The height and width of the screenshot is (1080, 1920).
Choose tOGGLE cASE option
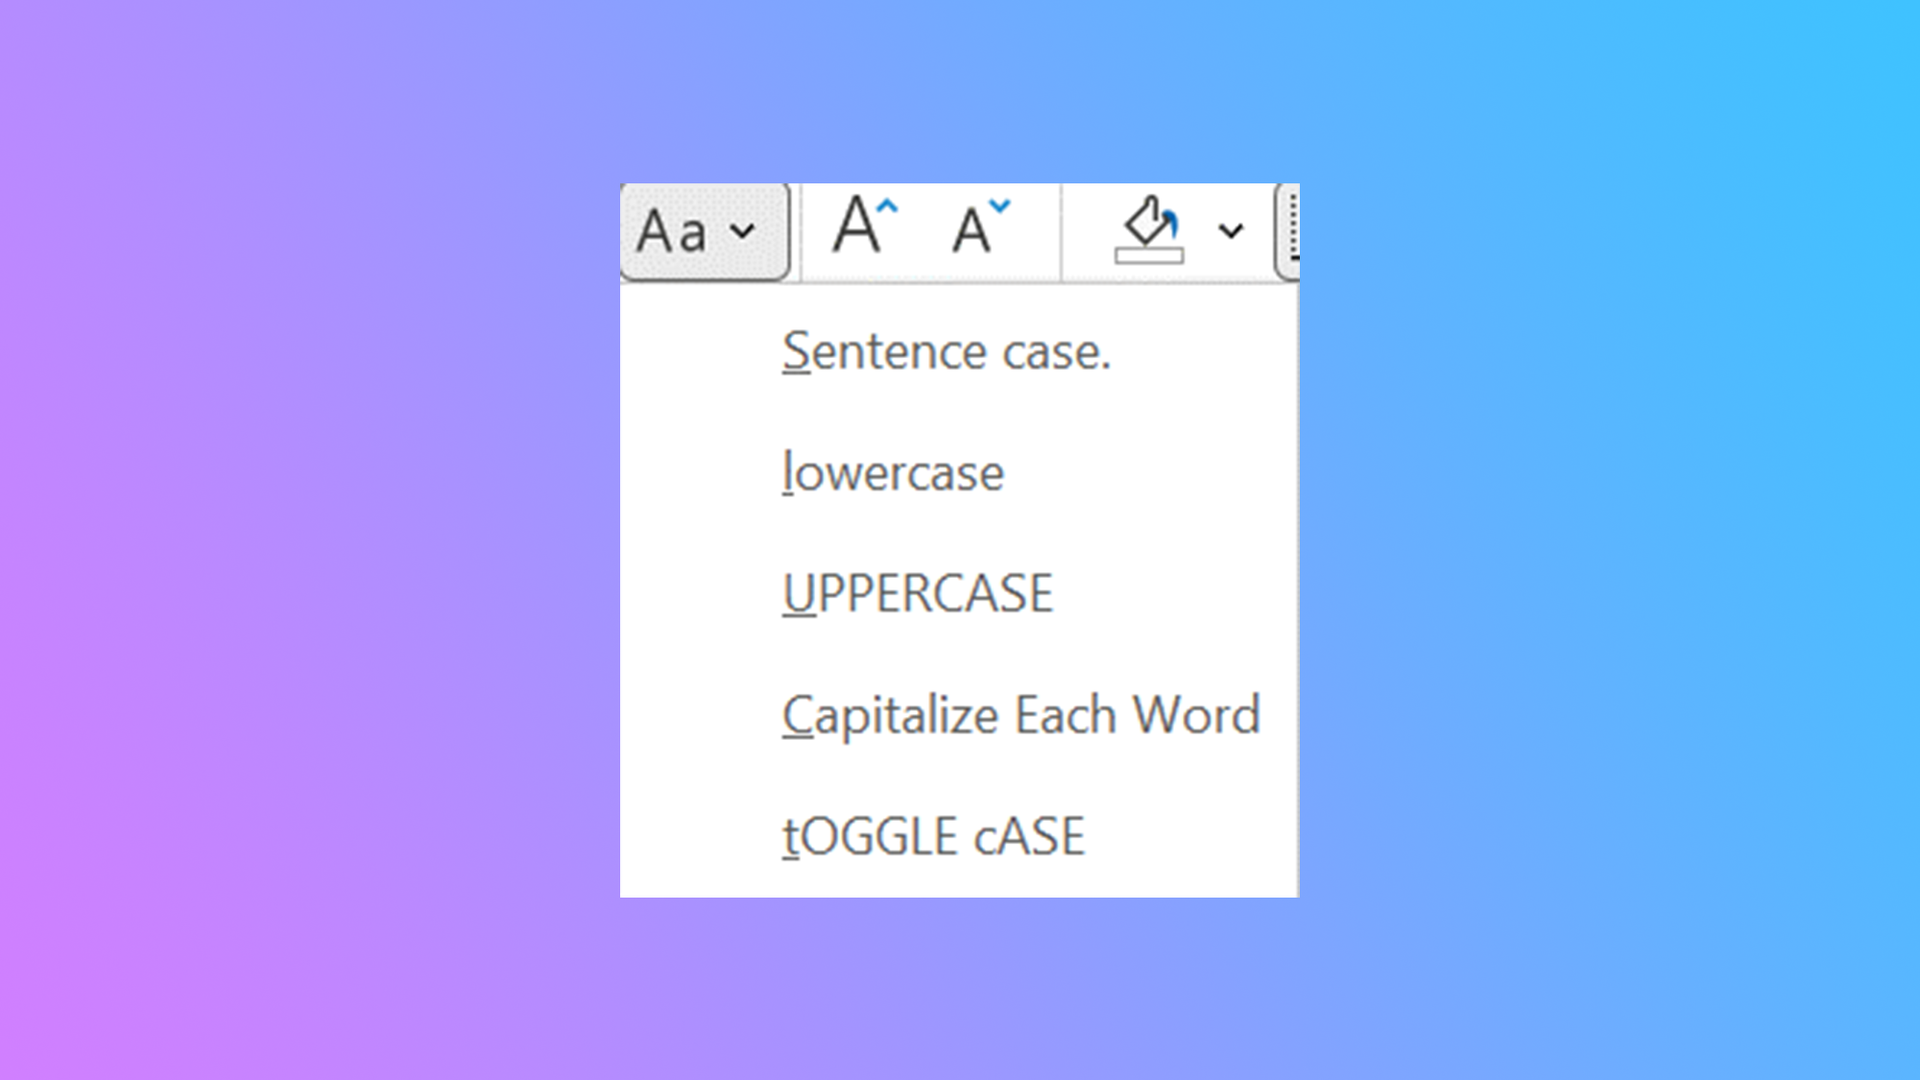pos(933,836)
